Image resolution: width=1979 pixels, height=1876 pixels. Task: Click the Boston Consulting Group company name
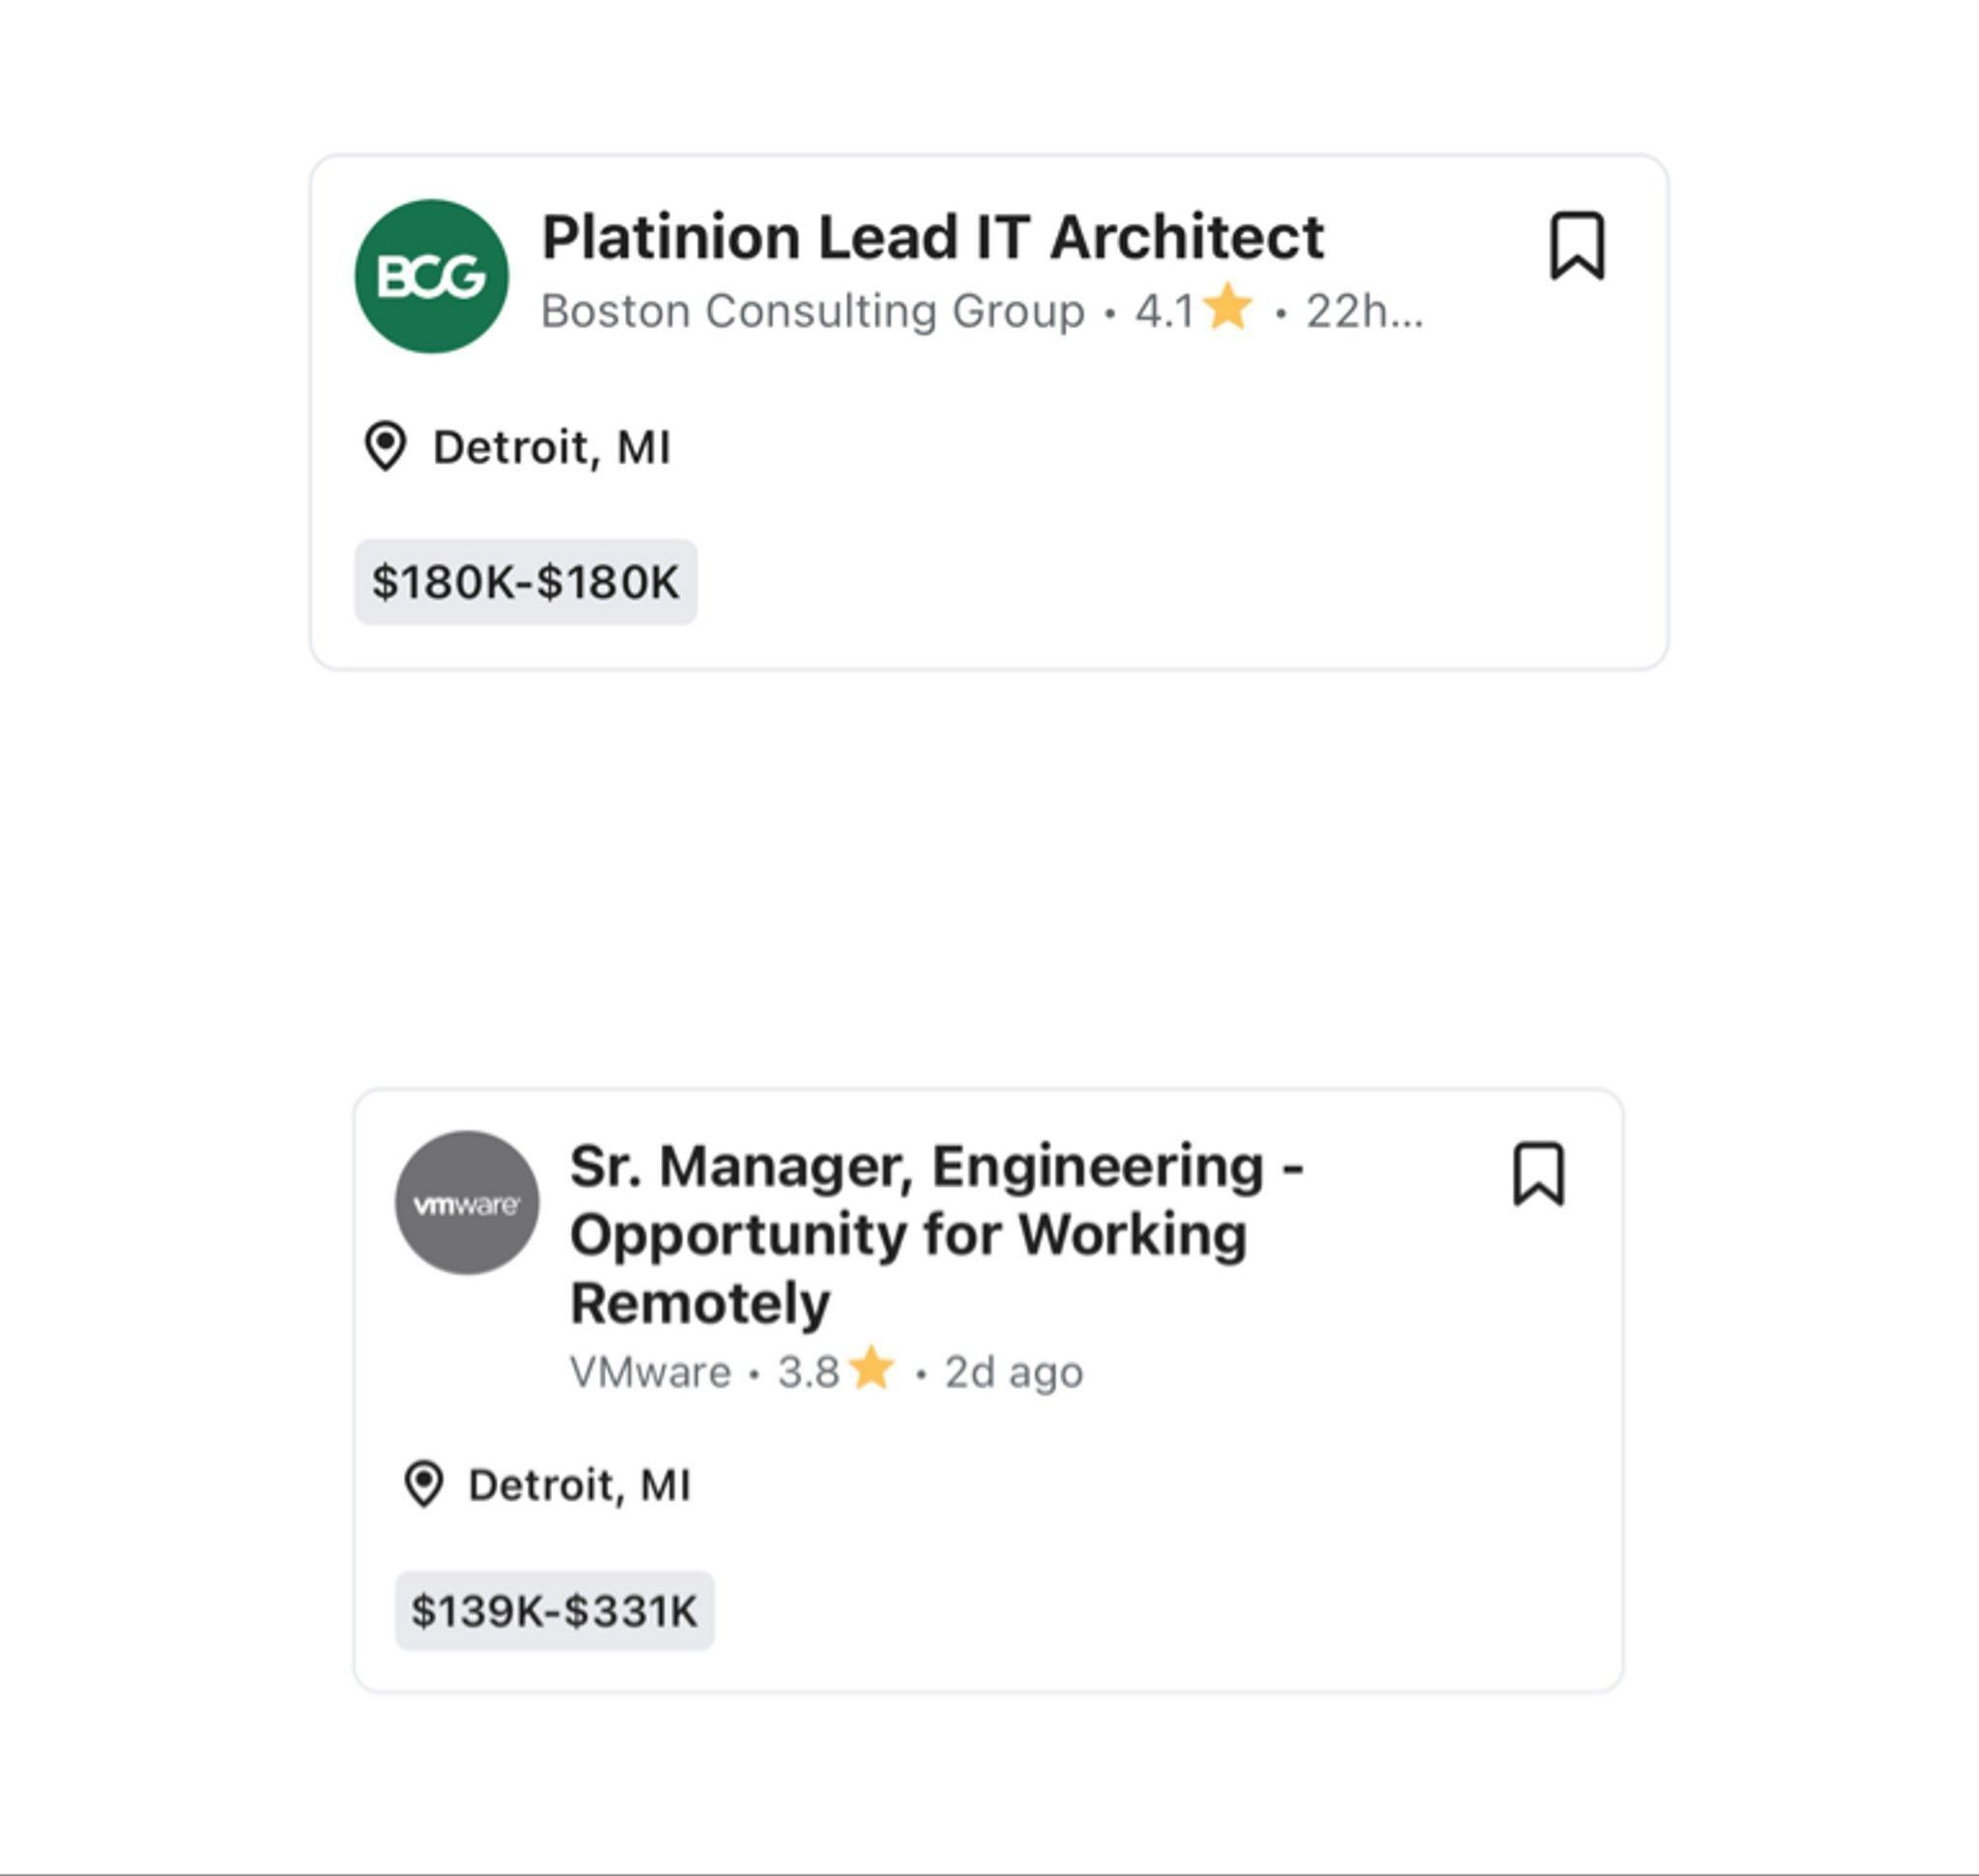tap(812, 311)
